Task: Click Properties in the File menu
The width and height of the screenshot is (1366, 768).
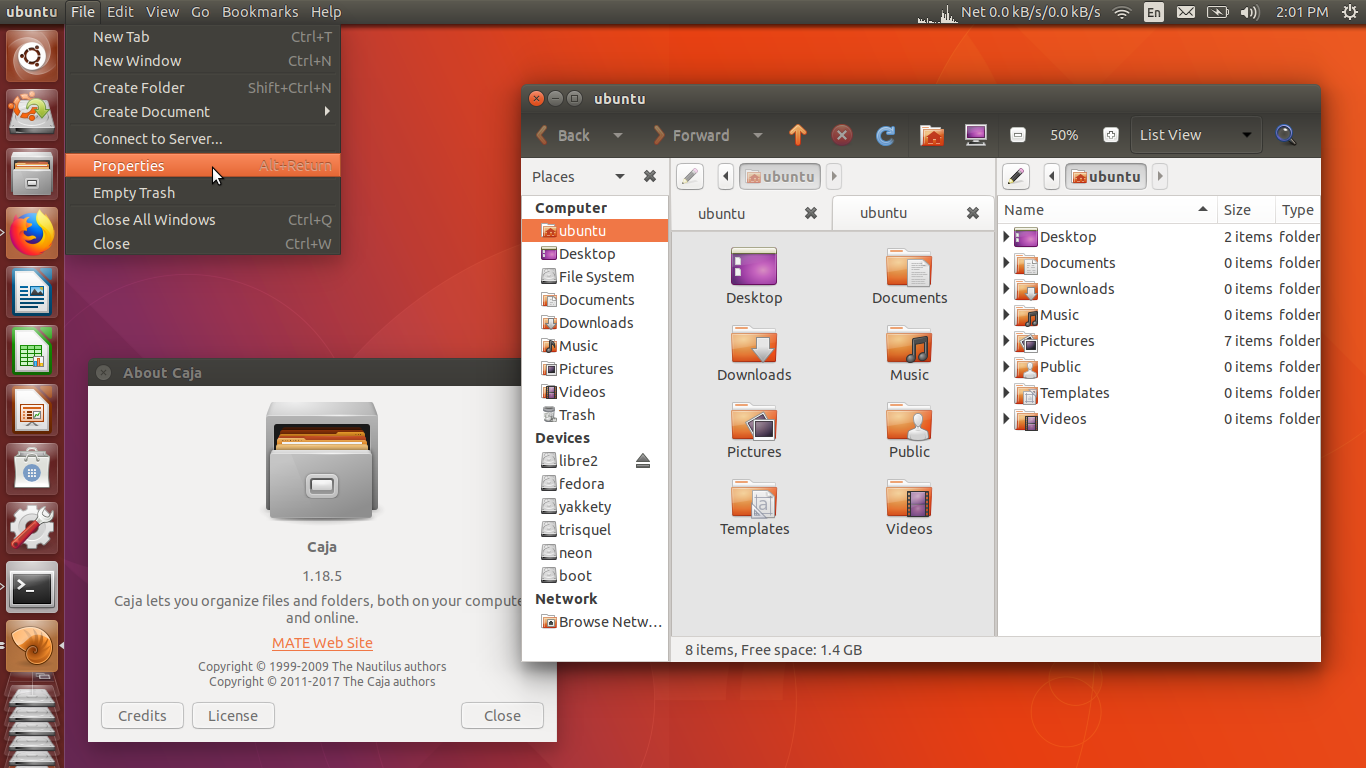Action: click(x=203, y=166)
